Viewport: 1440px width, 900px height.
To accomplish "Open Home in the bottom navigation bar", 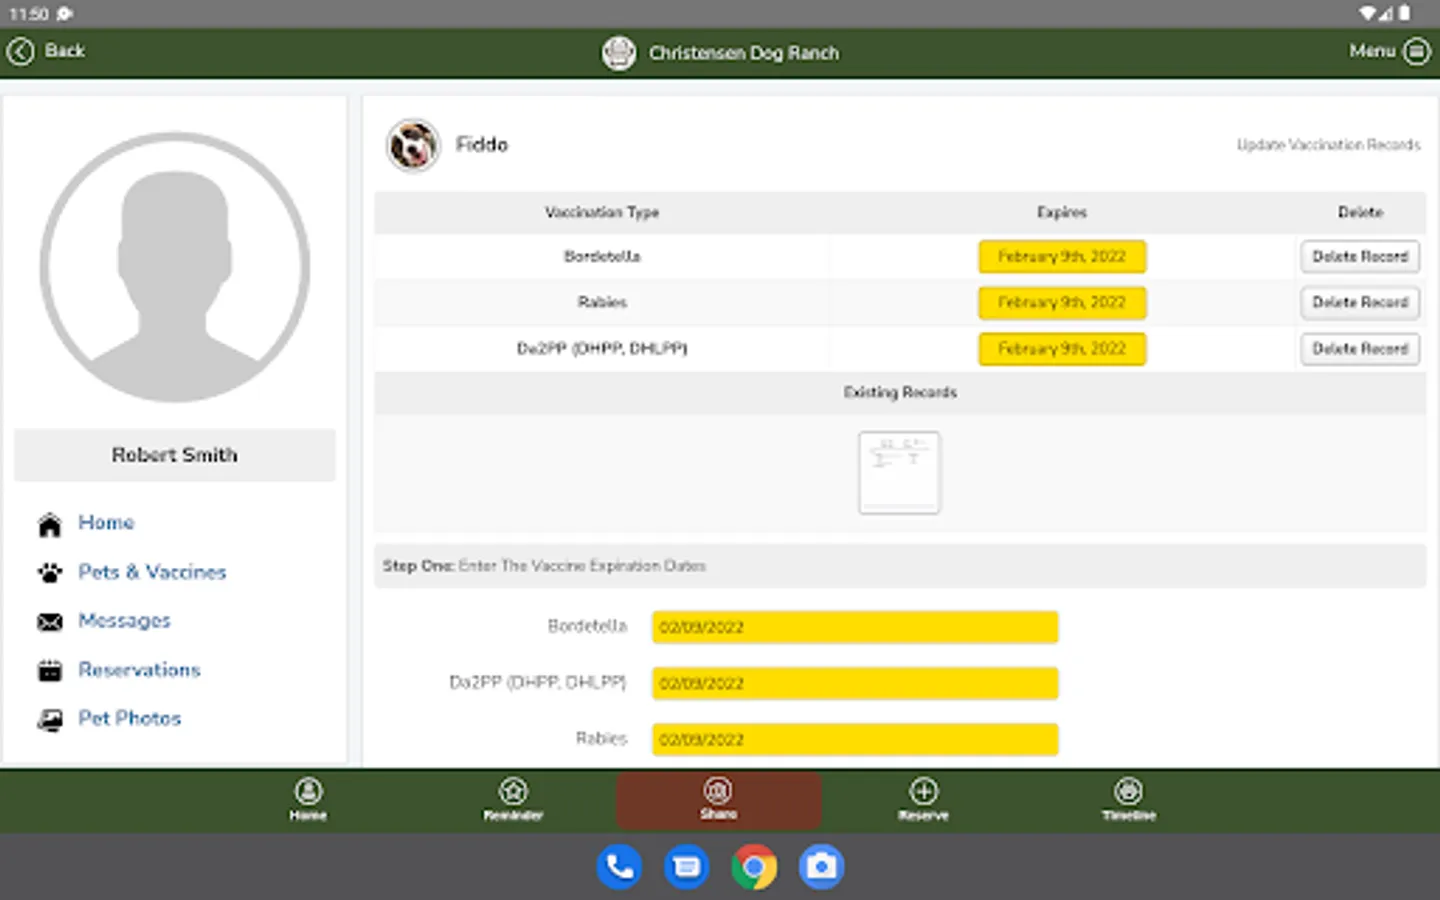I will pos(308,800).
